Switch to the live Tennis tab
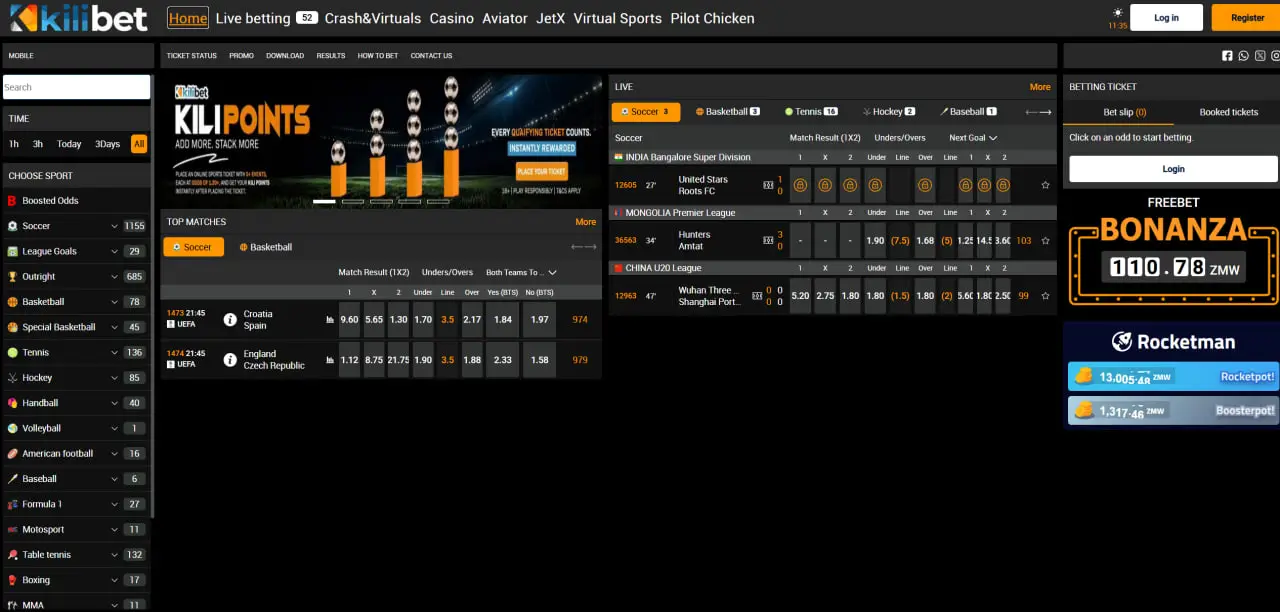Viewport: 1280px width, 612px height. pos(811,112)
